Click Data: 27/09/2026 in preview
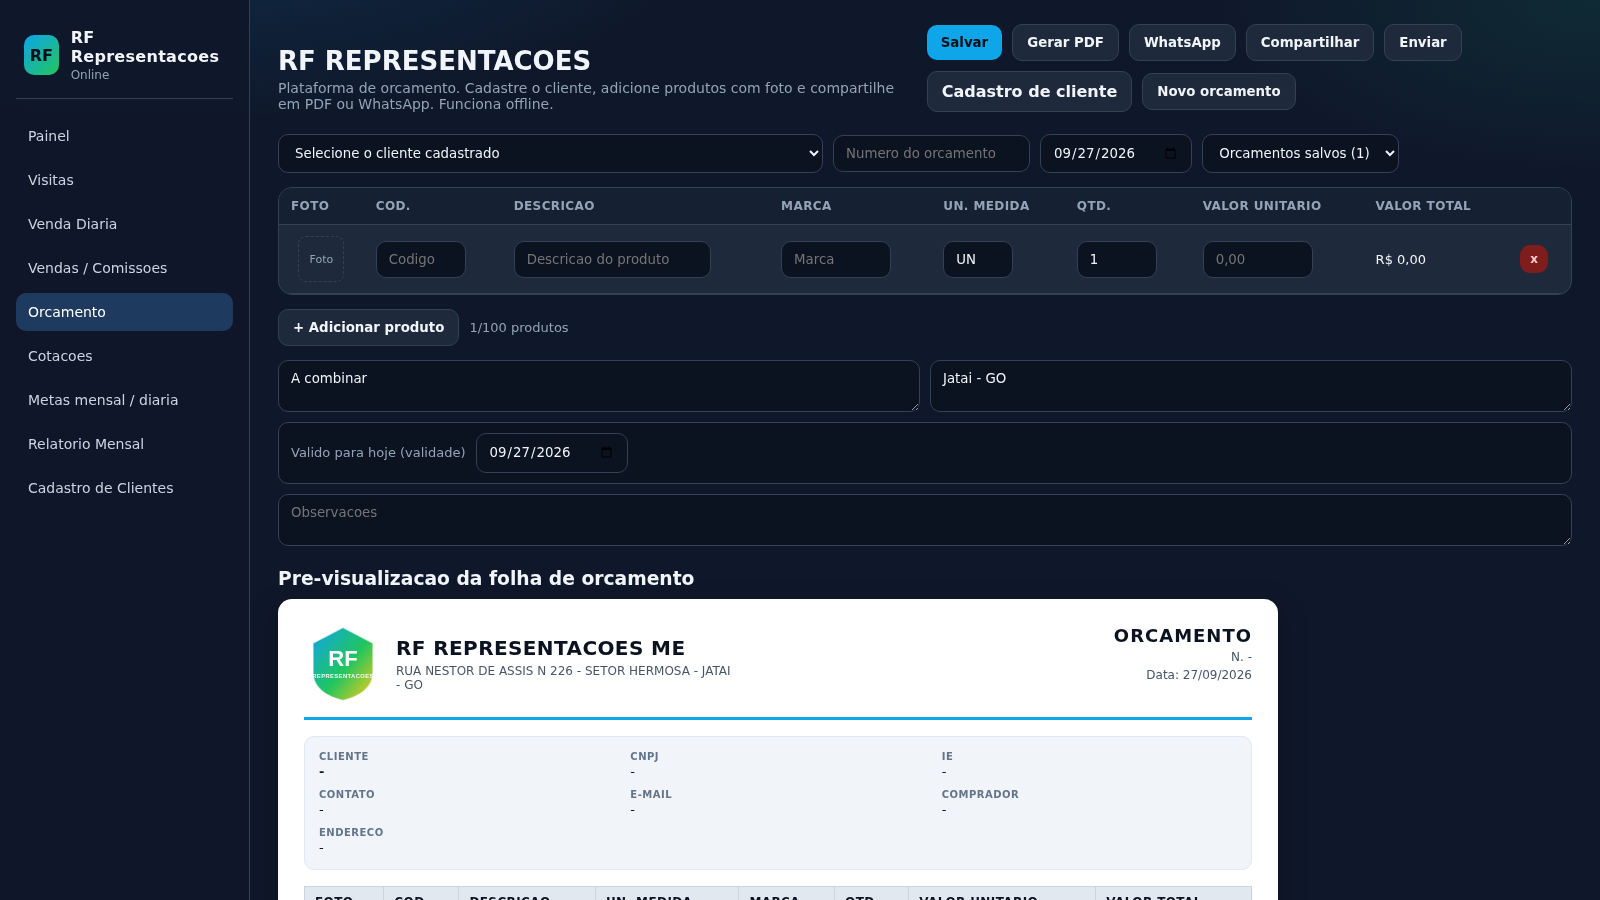 tap(1199, 675)
